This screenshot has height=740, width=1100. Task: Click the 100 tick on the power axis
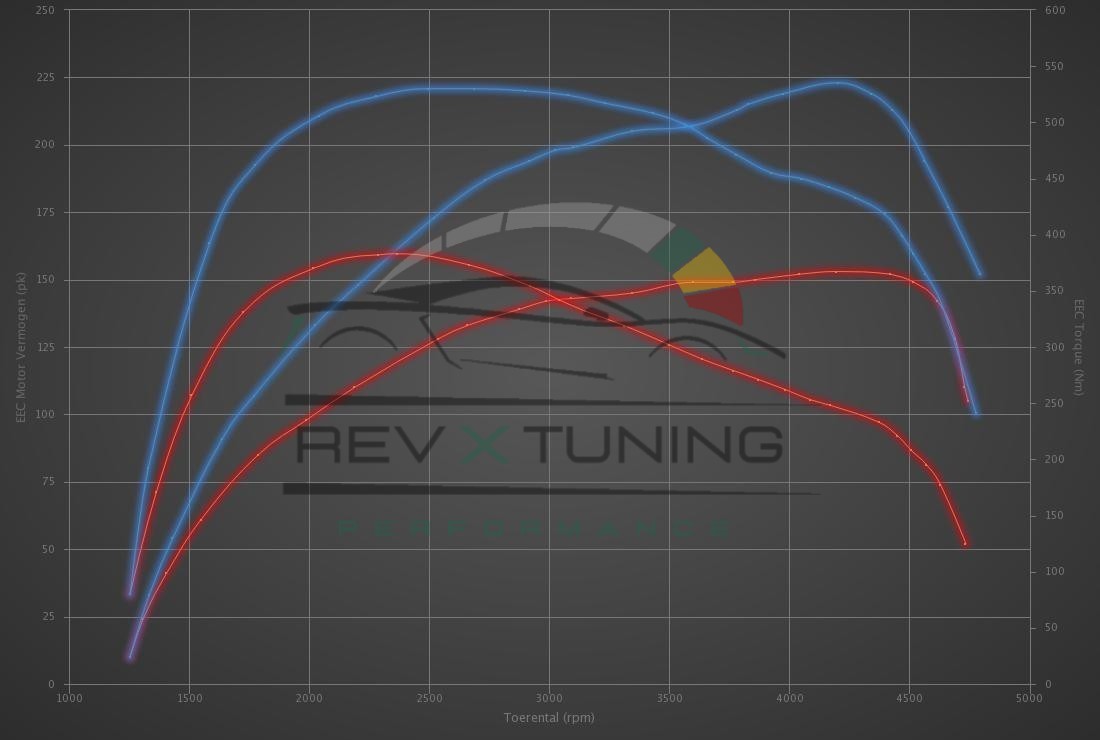click(46, 414)
